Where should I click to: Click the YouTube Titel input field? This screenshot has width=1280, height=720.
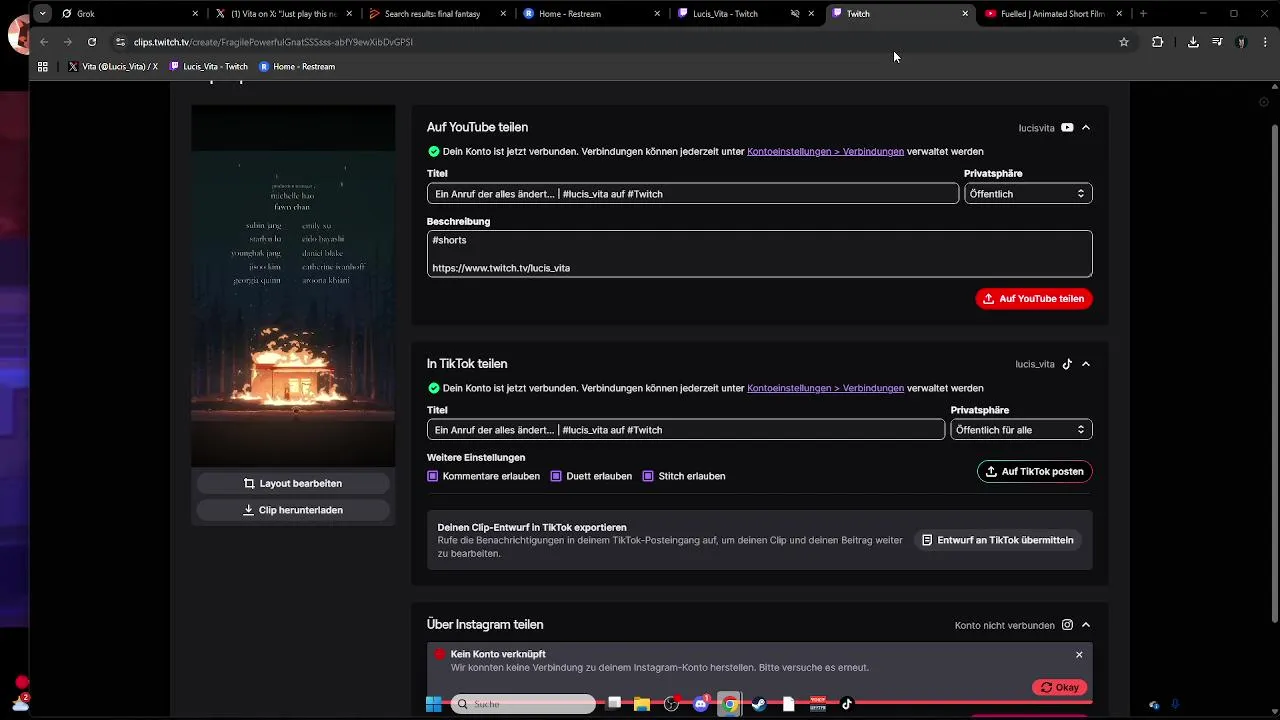693,194
